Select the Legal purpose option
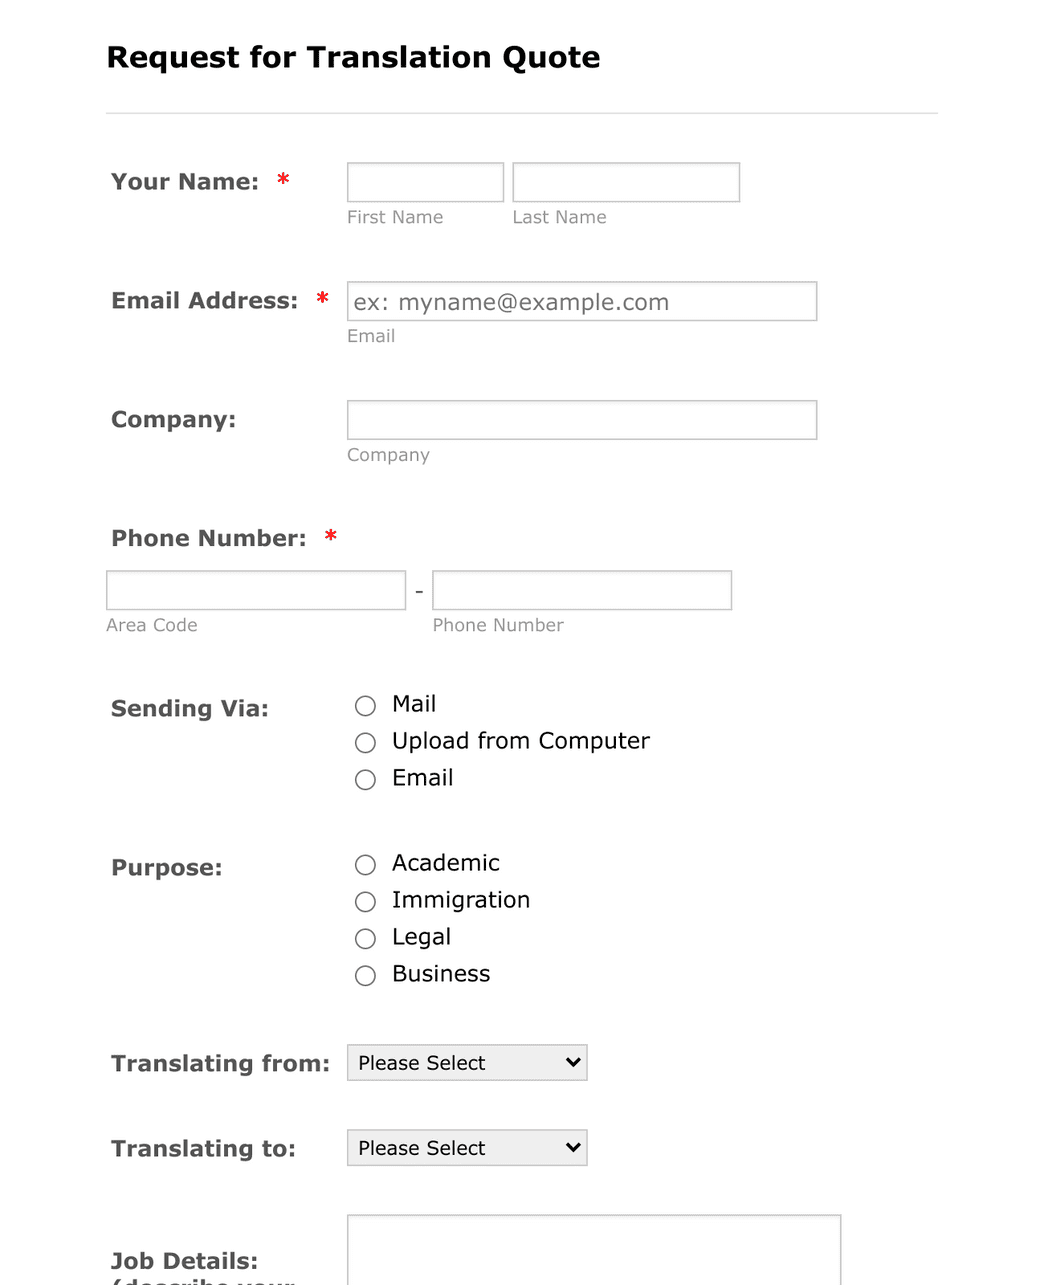This screenshot has height=1285, width=1044. point(365,938)
